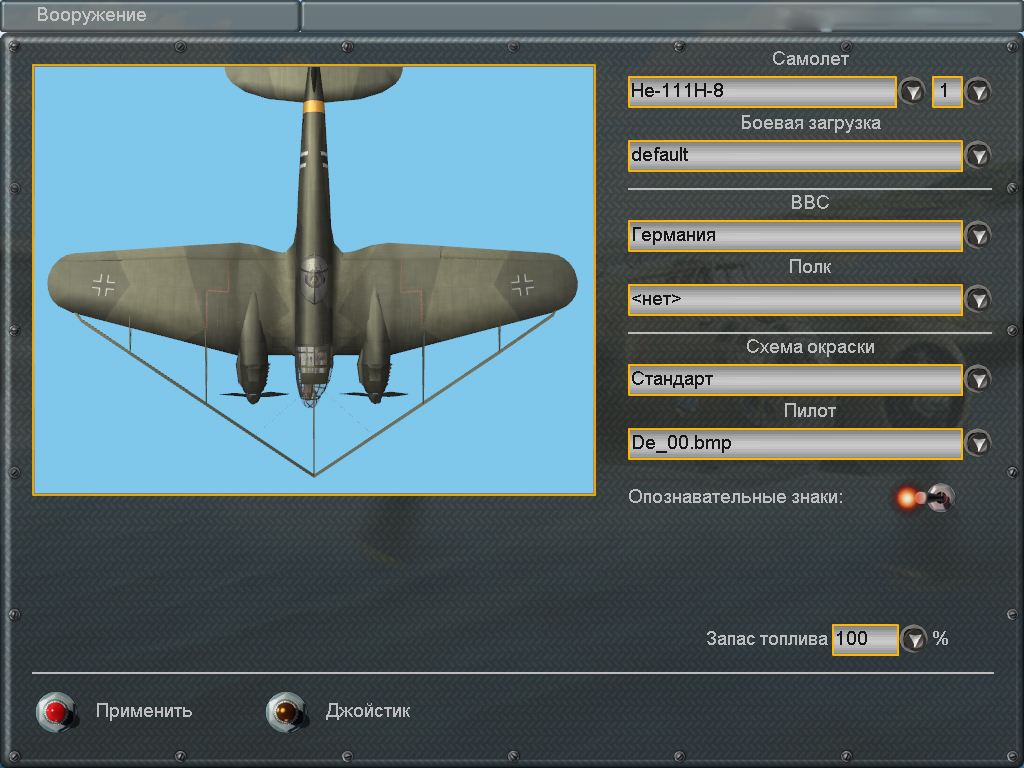Expand the Германия air force dropdown arrow

[x=978, y=236]
